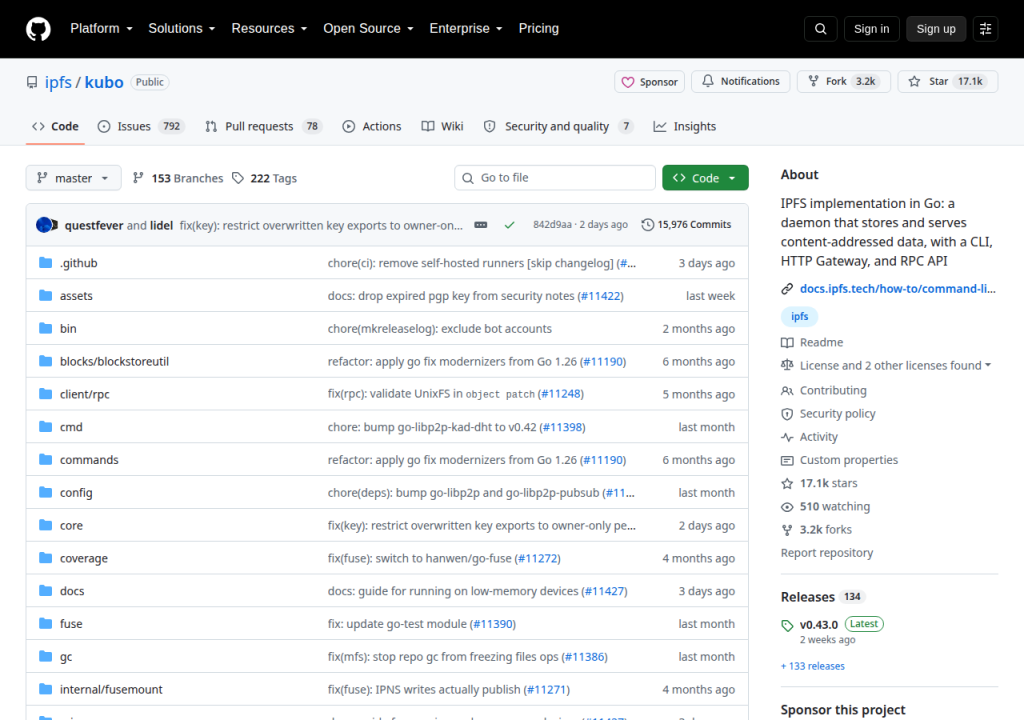Star the kubo repository
Viewport: 1024px width, 720px height.
click(948, 81)
